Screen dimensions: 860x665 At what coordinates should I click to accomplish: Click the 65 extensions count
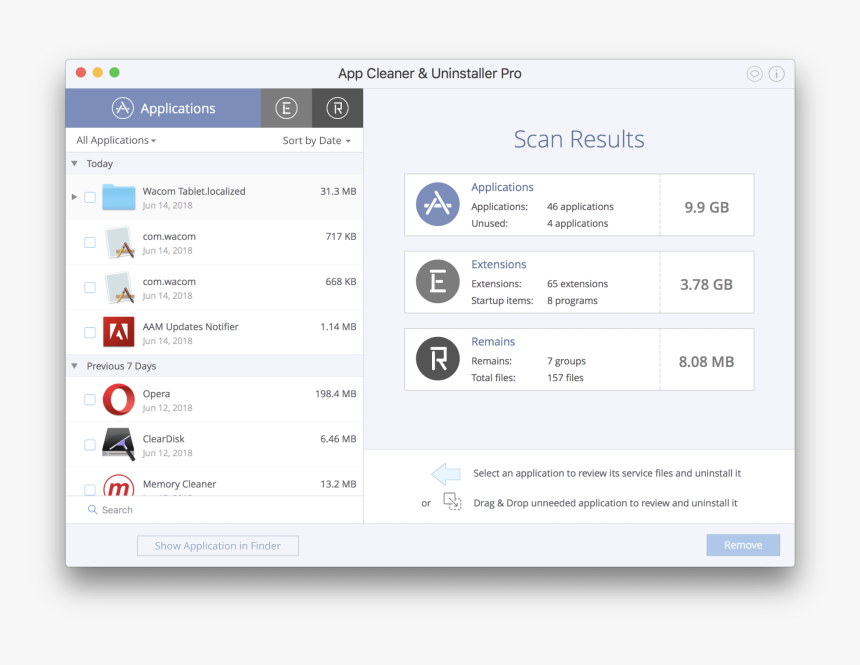pos(578,284)
